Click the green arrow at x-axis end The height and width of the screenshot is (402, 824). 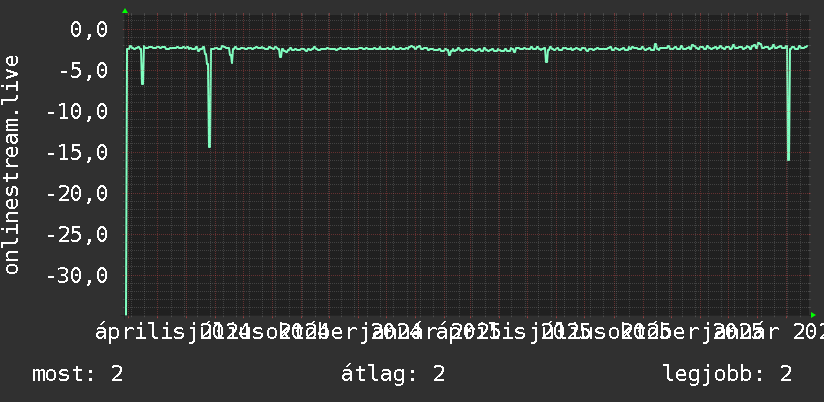(813, 315)
